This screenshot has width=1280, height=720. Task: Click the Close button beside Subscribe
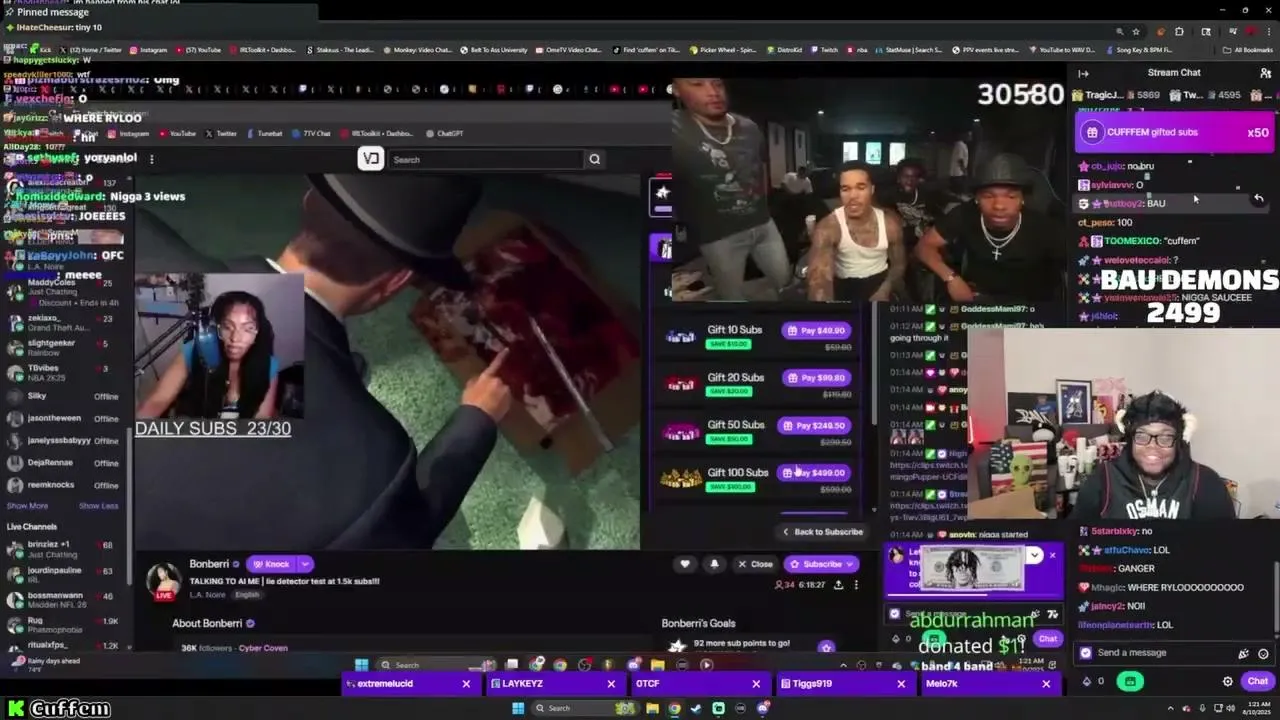[x=755, y=564]
